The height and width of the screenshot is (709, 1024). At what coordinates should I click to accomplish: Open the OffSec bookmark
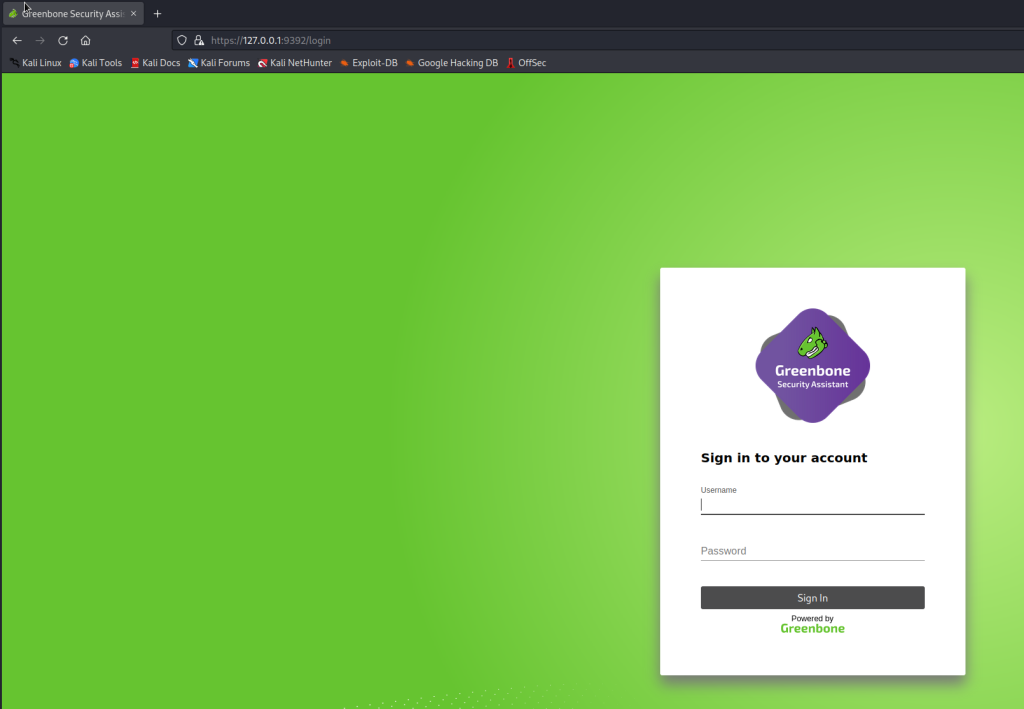click(526, 63)
